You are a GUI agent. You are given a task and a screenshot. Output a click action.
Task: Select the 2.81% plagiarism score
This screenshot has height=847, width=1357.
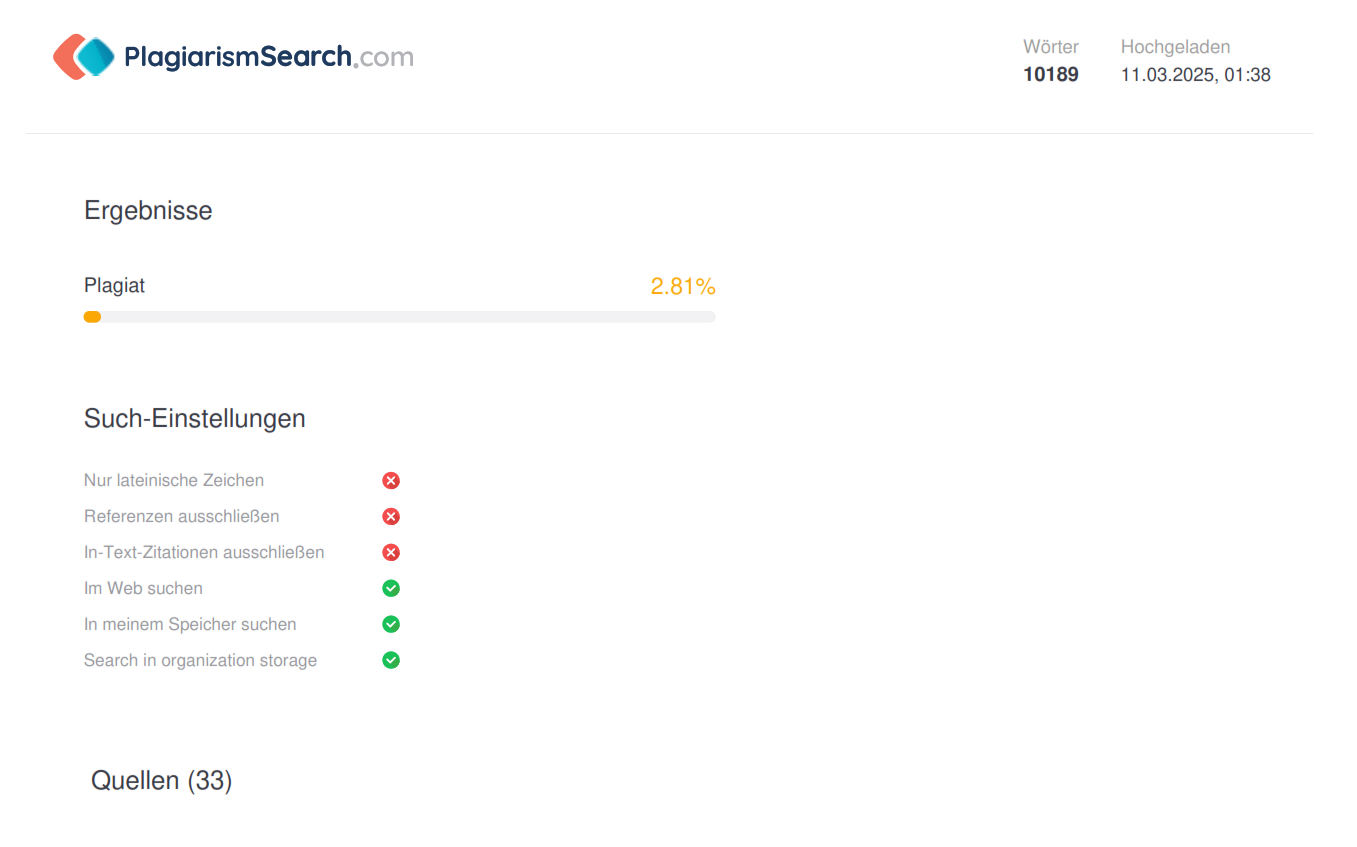pyautogui.click(x=682, y=287)
